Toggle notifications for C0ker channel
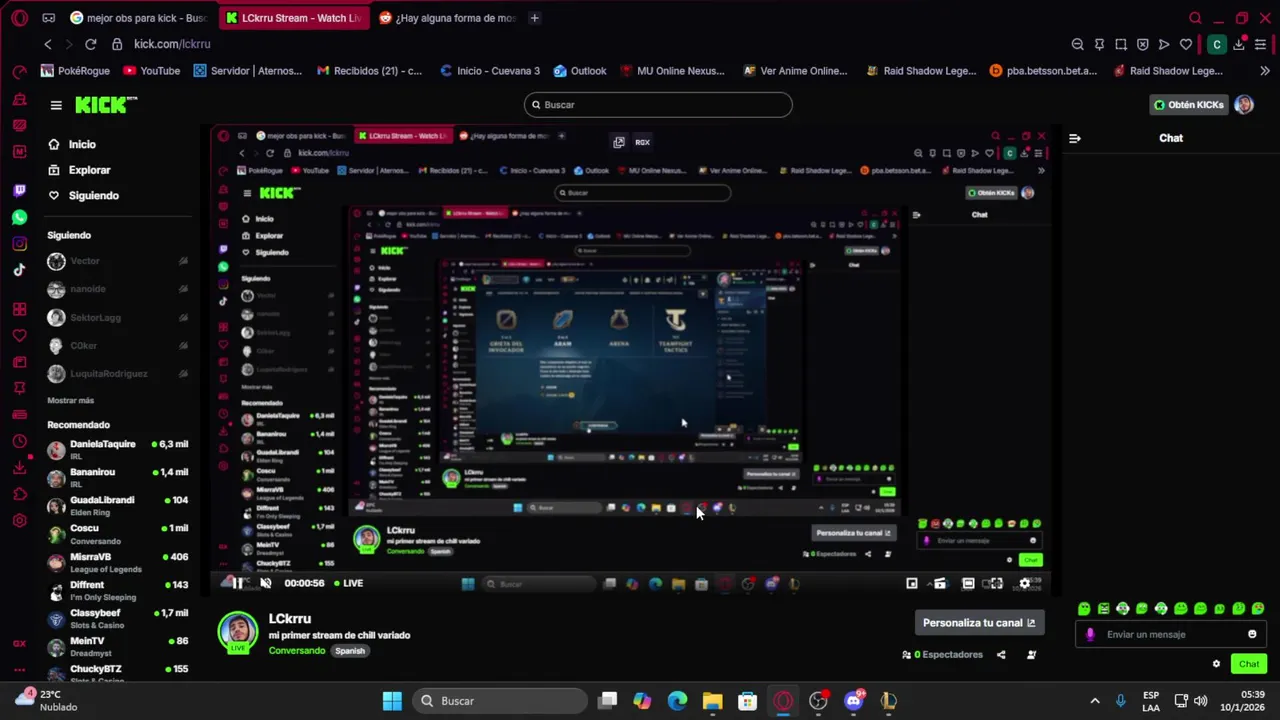Viewport: 1280px width, 720px height. coord(183,345)
